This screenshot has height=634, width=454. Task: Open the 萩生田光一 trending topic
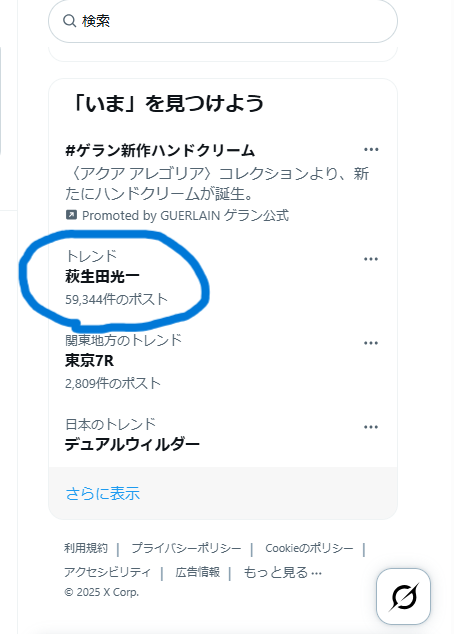[102, 277]
